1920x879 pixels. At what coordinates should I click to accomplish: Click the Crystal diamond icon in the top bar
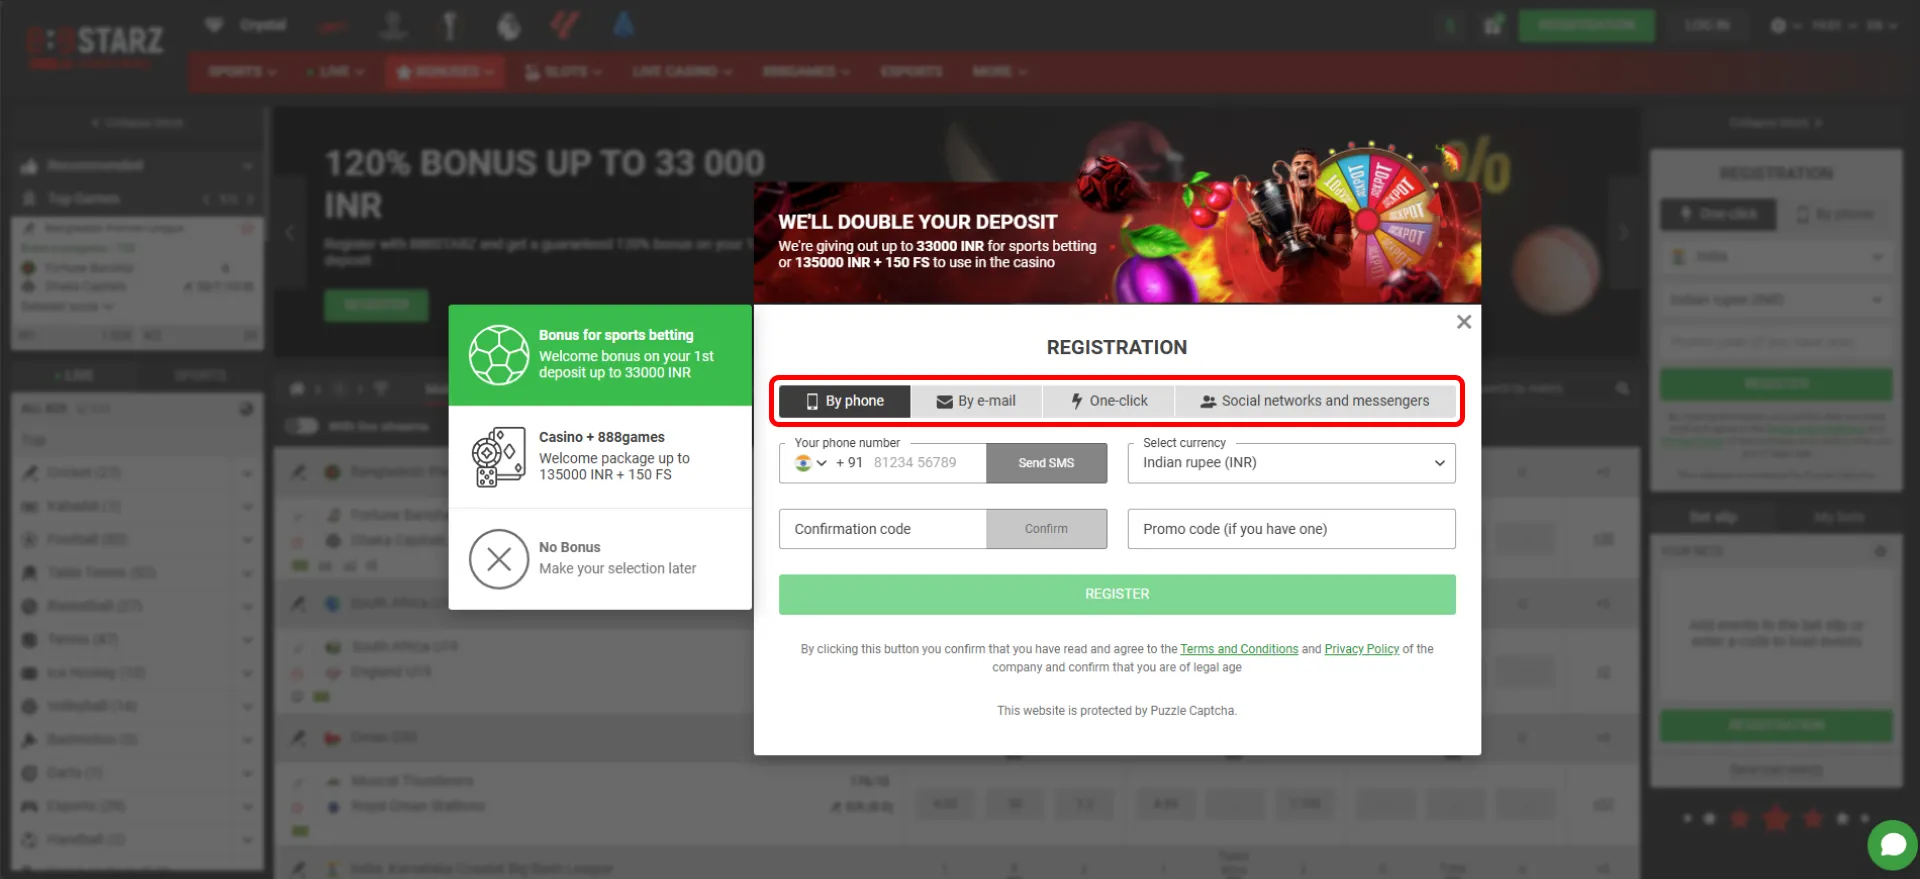(214, 25)
